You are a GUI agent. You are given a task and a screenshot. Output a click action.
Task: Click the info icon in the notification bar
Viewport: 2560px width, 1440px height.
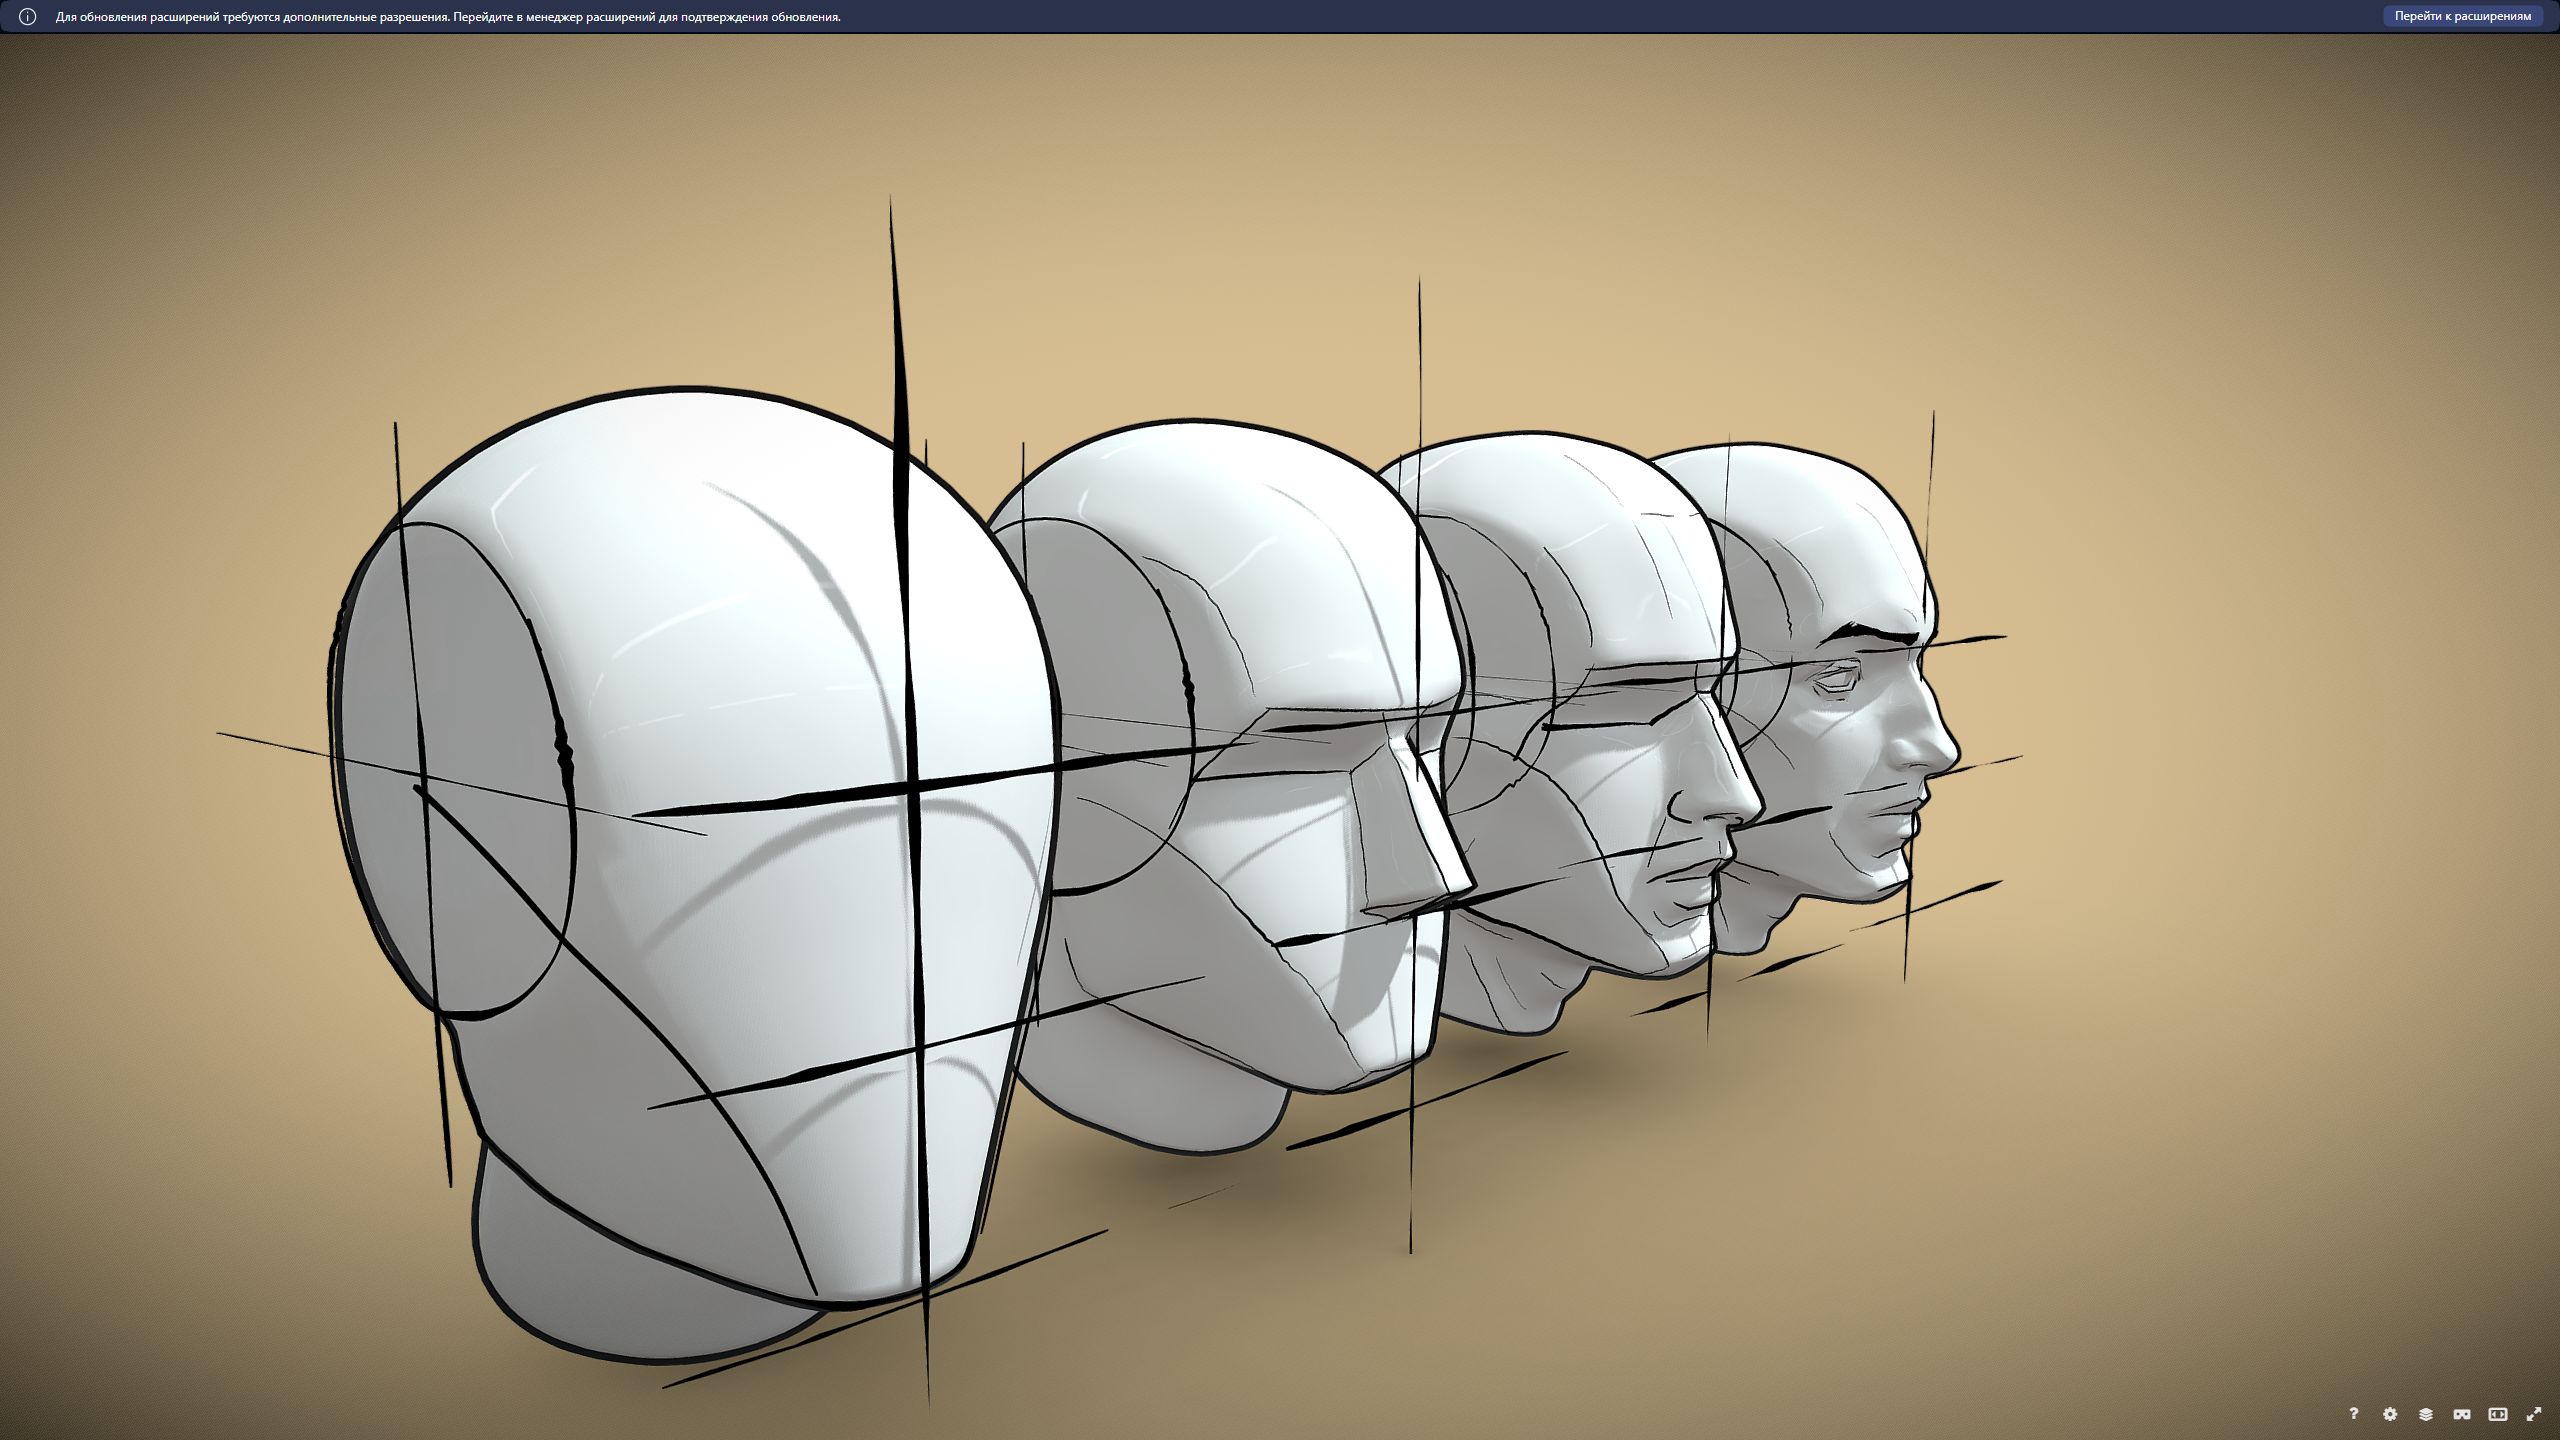28,17
